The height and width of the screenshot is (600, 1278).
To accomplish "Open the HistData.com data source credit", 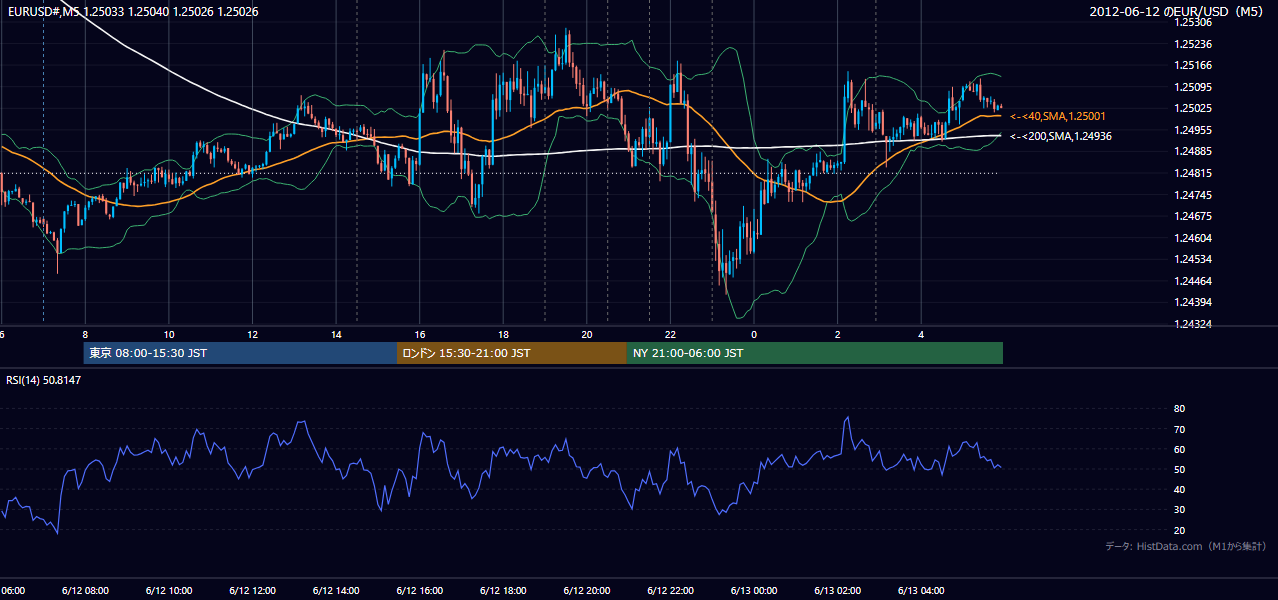I will tap(1186, 546).
